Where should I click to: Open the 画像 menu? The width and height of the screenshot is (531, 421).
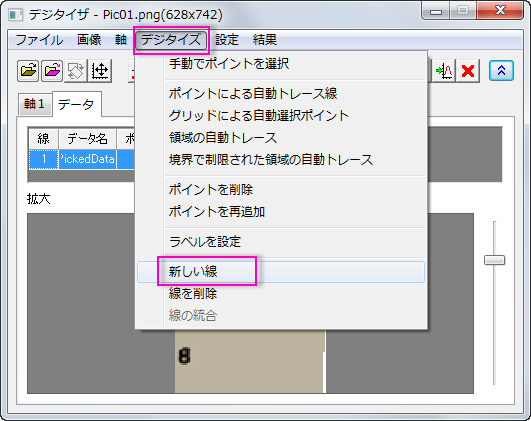click(89, 40)
